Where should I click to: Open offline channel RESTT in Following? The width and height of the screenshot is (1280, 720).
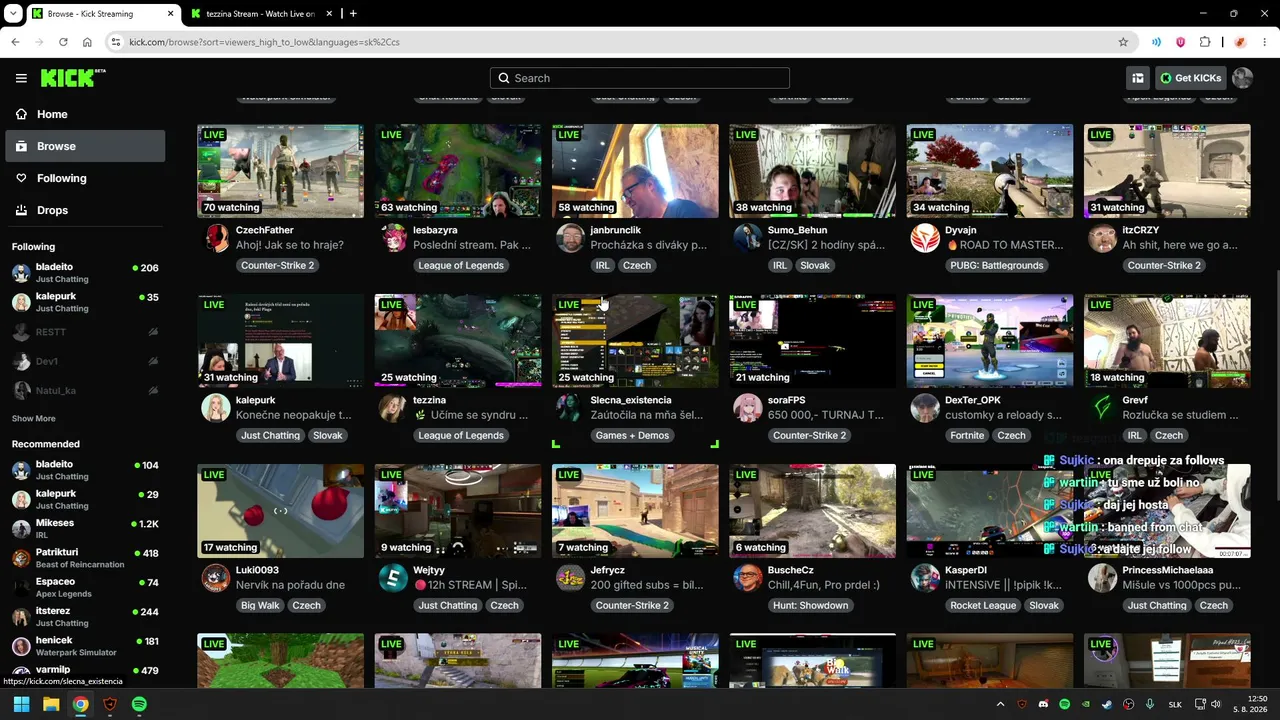coord(85,332)
